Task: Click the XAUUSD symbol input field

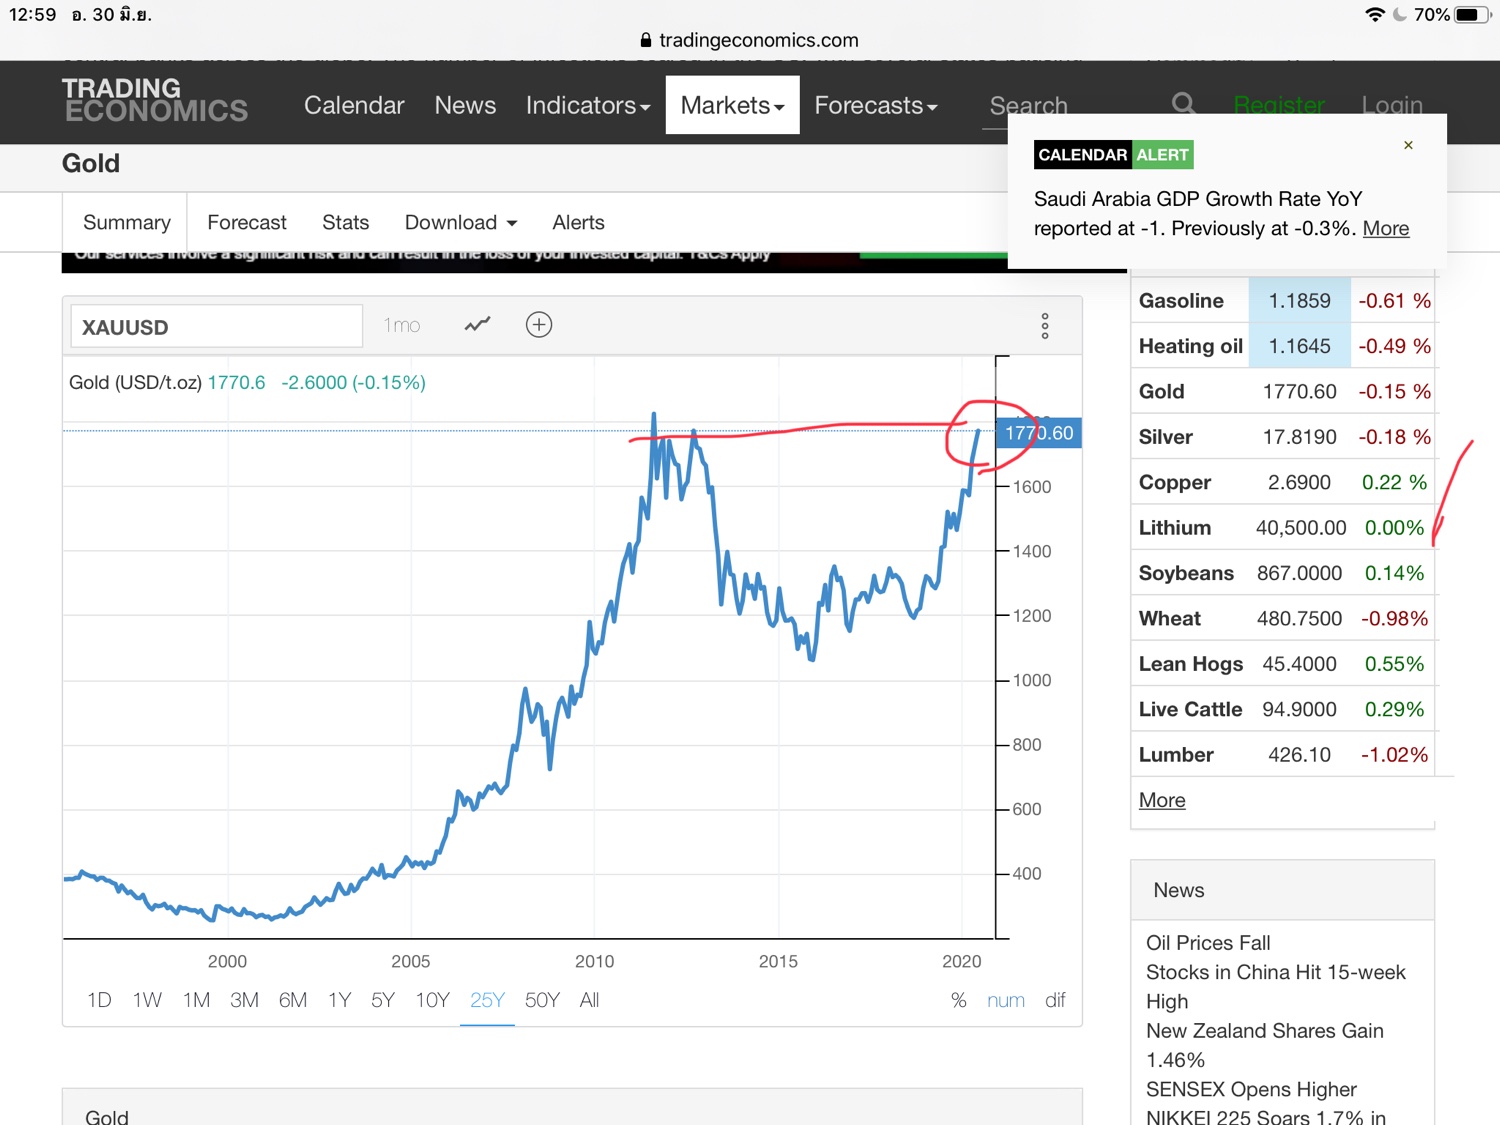Action: click(216, 327)
